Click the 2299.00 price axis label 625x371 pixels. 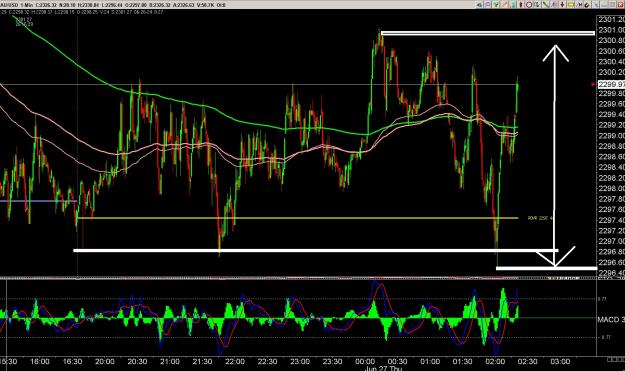(x=611, y=135)
